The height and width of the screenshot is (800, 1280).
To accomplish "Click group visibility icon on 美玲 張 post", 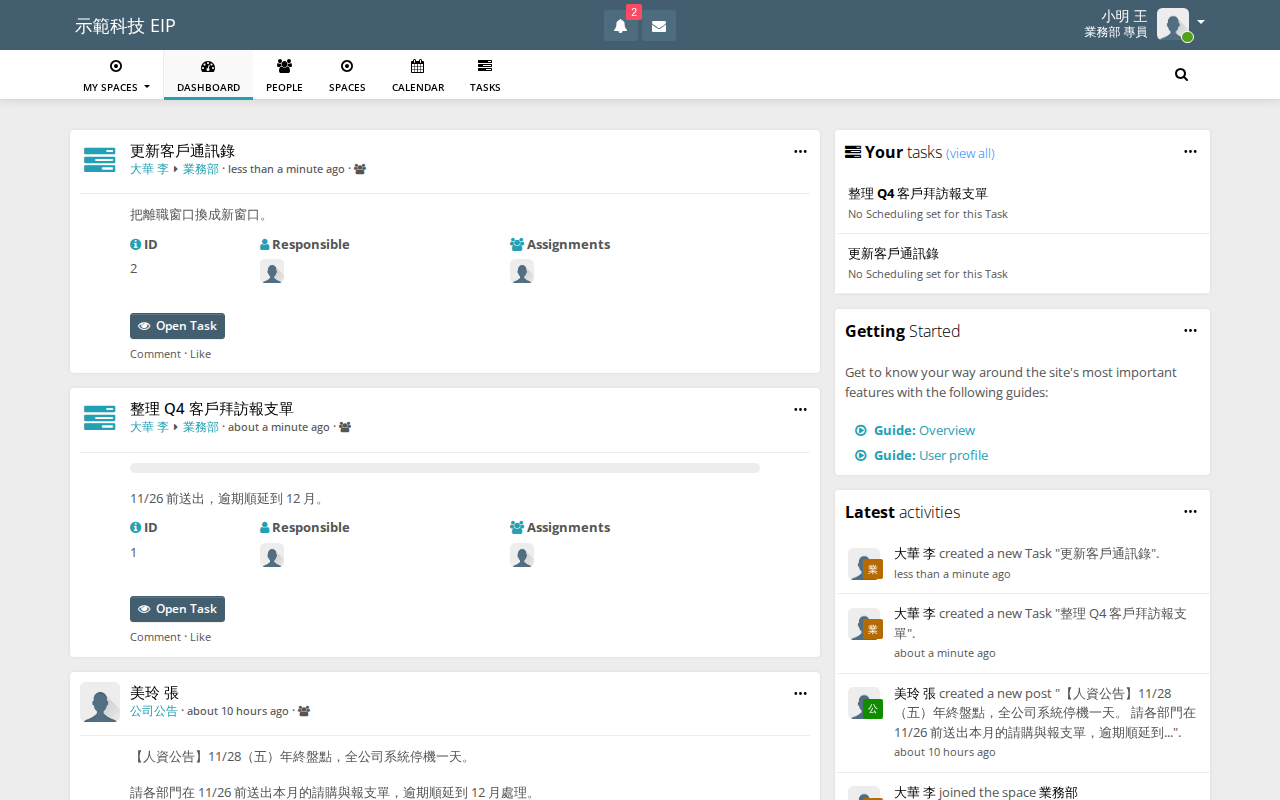I will pyautogui.click(x=304, y=712).
